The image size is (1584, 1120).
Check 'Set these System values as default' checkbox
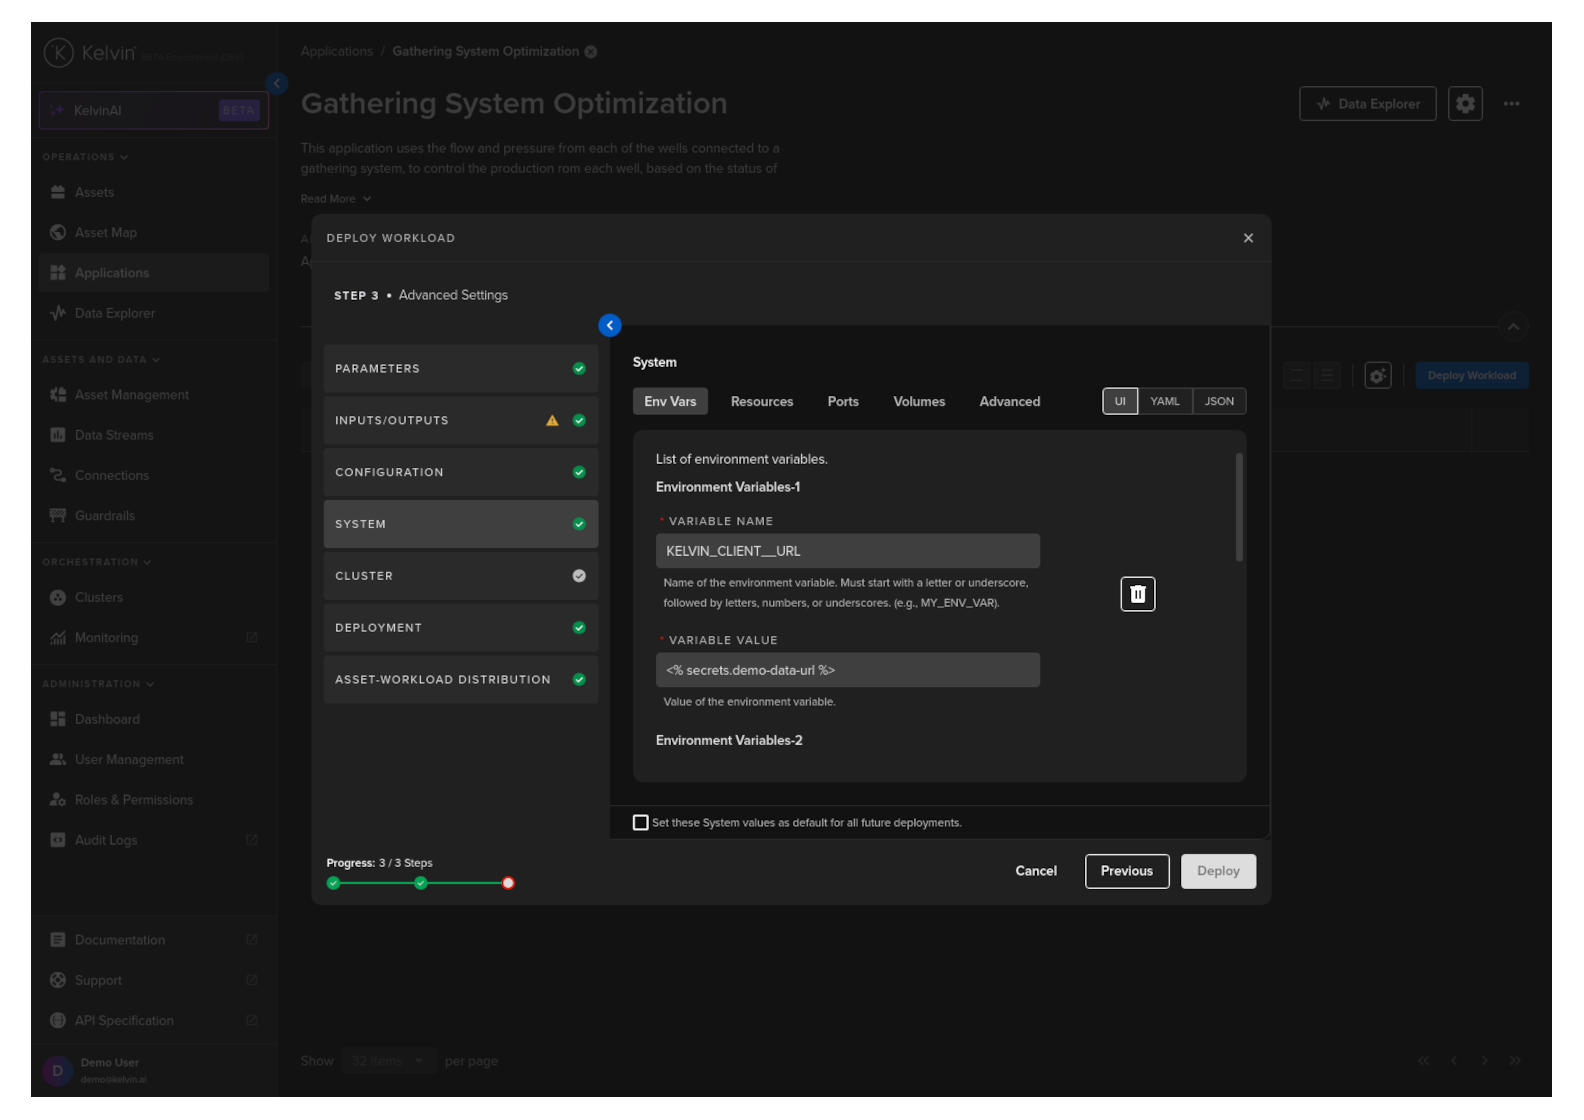point(641,823)
